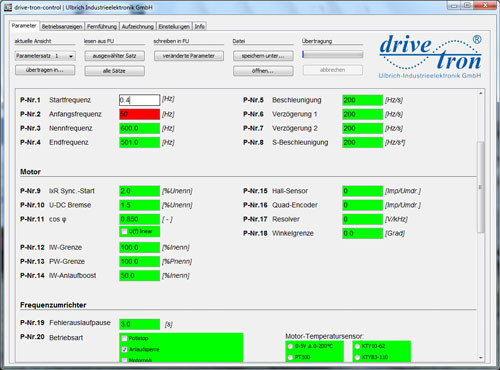The width and height of the screenshot is (500, 370).
Task: Click the 'Motor-Temperatursensor:' label
Action: point(324,336)
